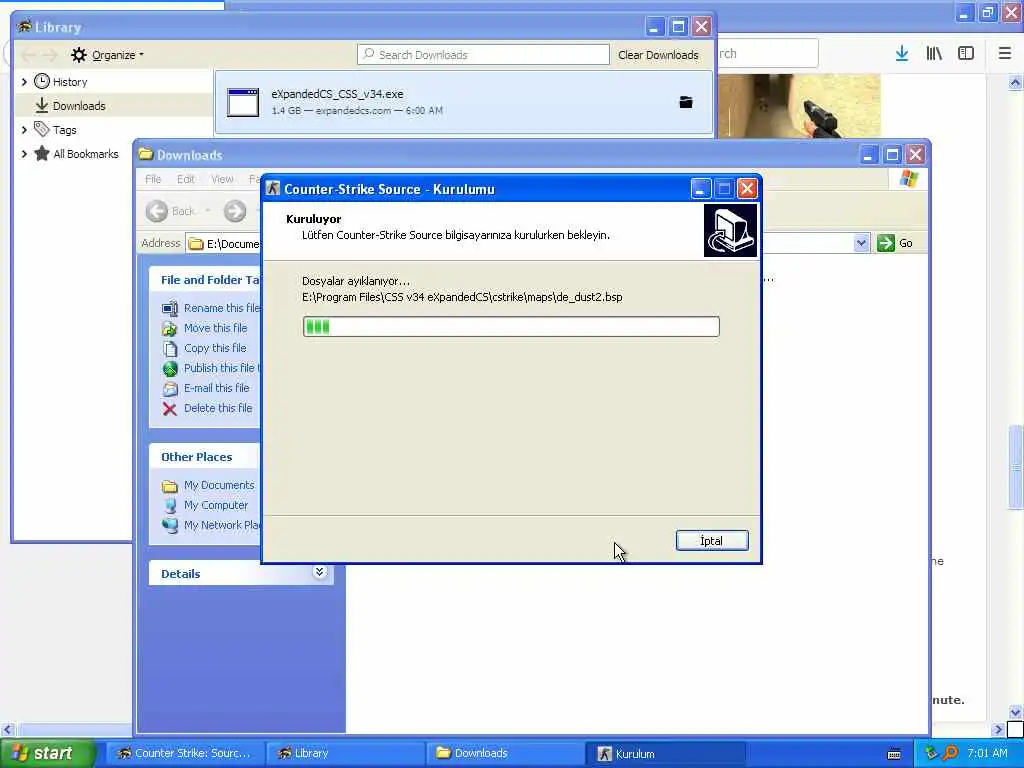This screenshot has width=1024, height=768.
Task: Switch to Library taskbar item
Action: click(346, 753)
